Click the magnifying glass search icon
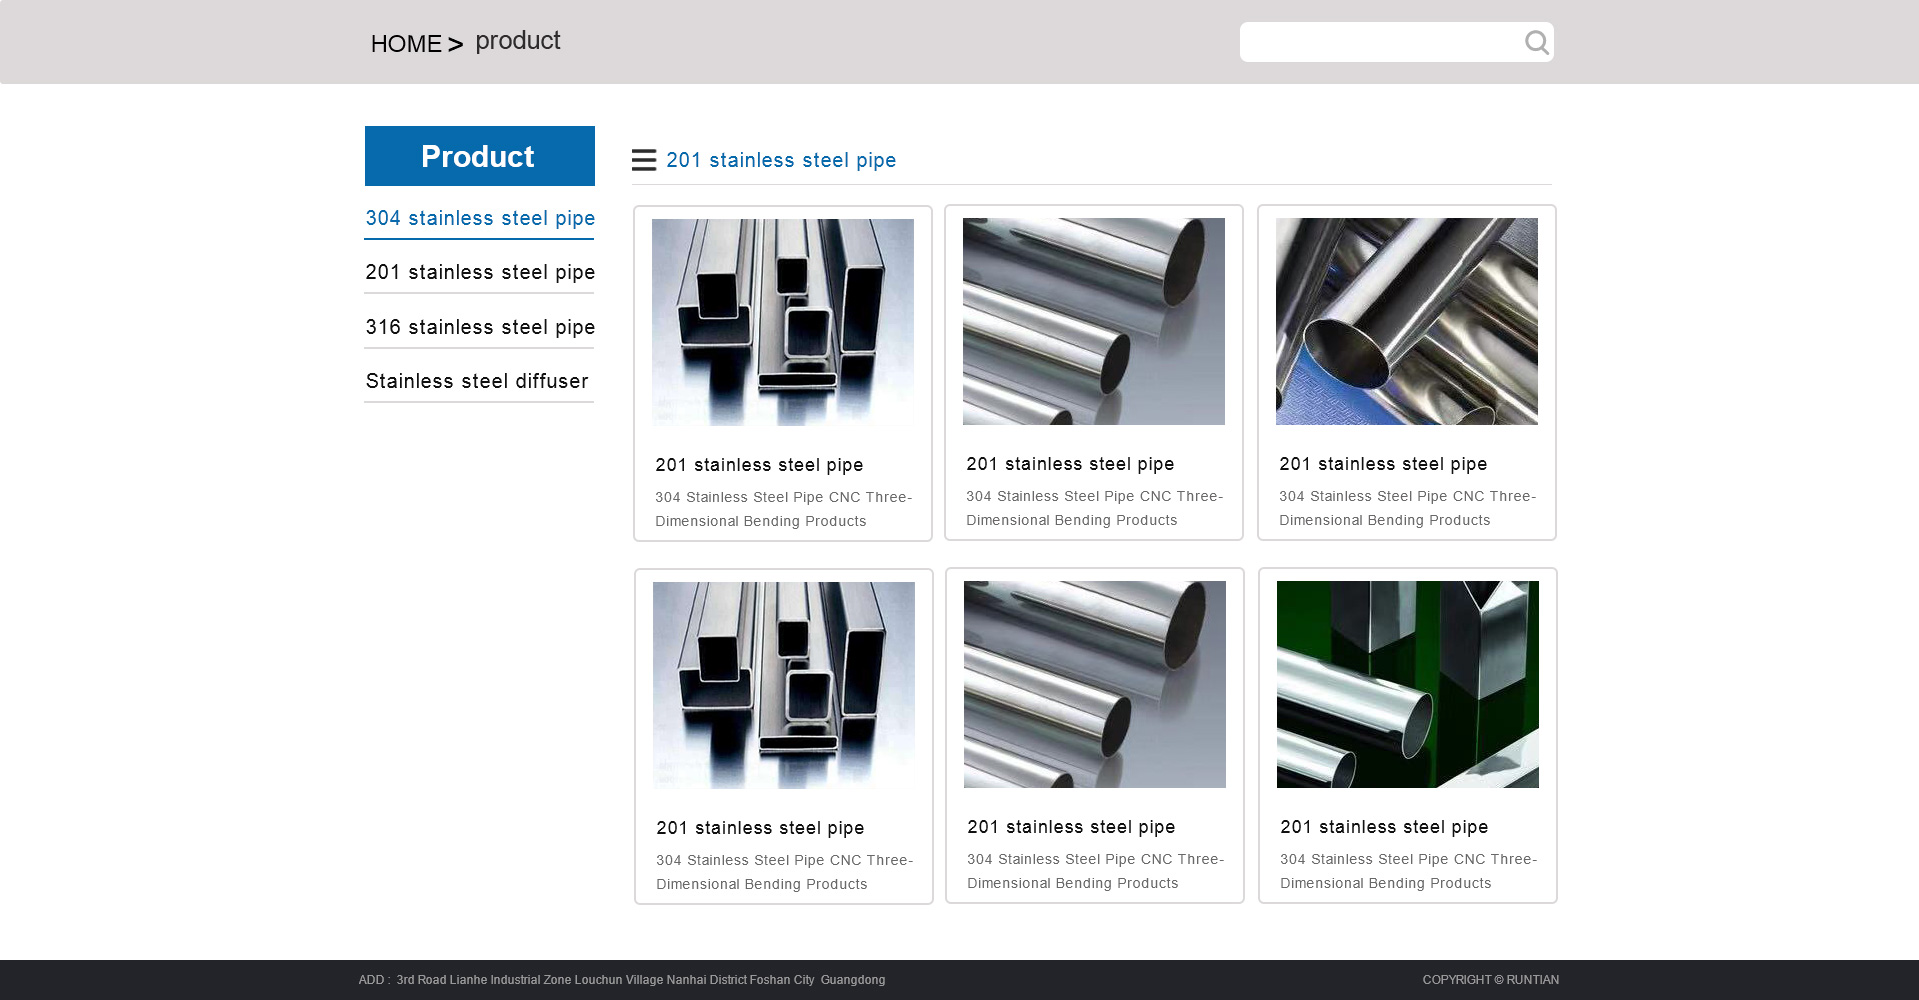1919x1000 pixels. (x=1536, y=42)
